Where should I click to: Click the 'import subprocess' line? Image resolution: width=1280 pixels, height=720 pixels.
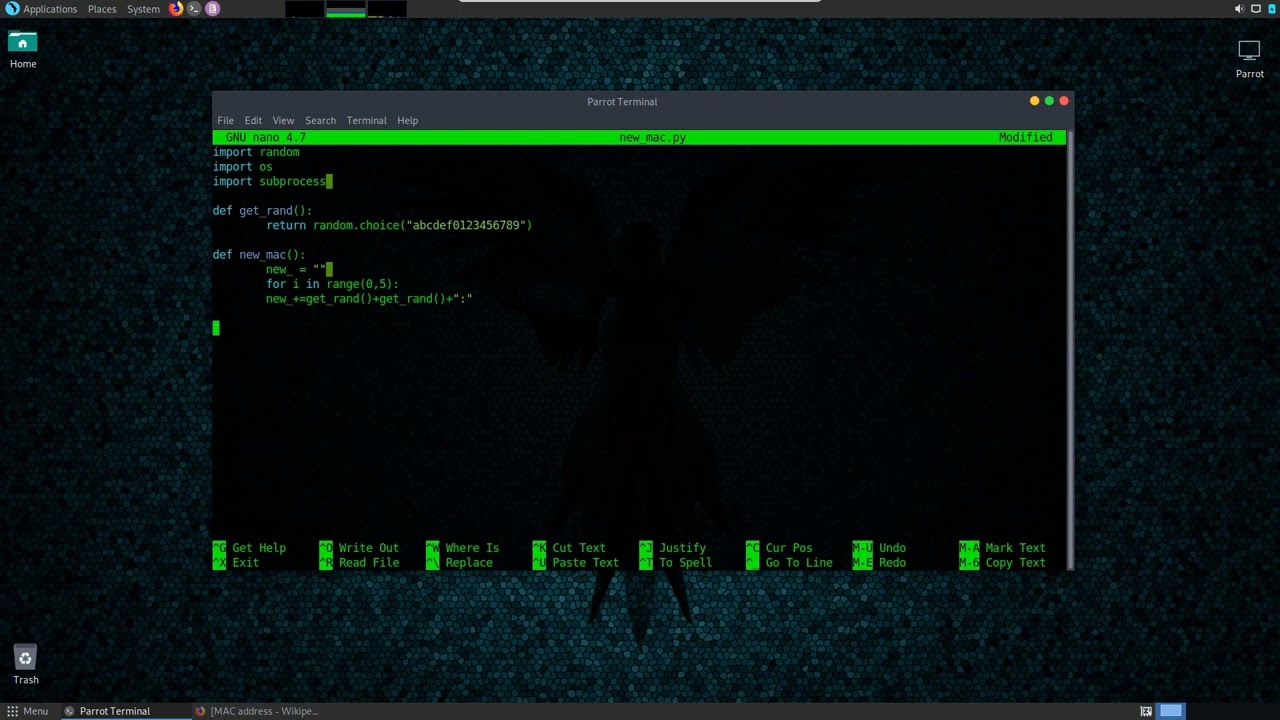[x=269, y=181]
